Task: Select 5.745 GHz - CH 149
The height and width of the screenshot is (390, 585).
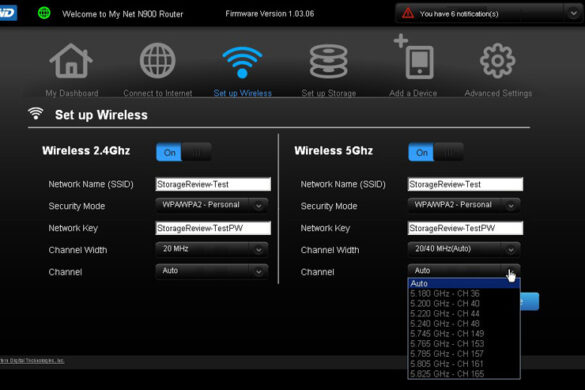Action: [x=464, y=334]
